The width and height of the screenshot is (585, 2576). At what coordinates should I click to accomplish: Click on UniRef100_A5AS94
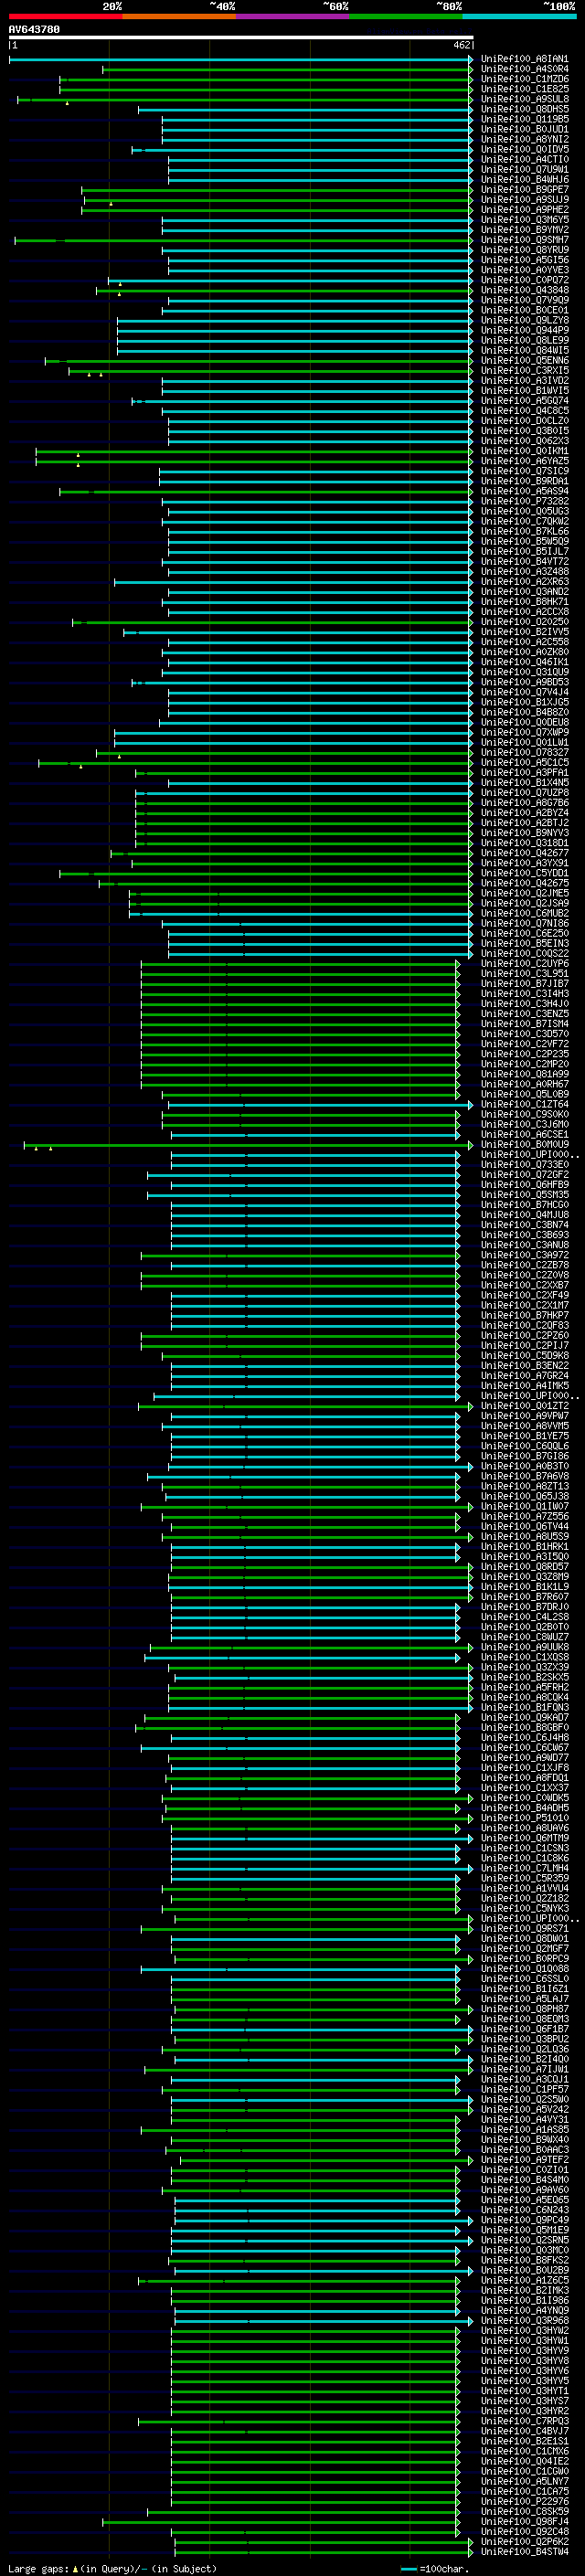click(525, 491)
